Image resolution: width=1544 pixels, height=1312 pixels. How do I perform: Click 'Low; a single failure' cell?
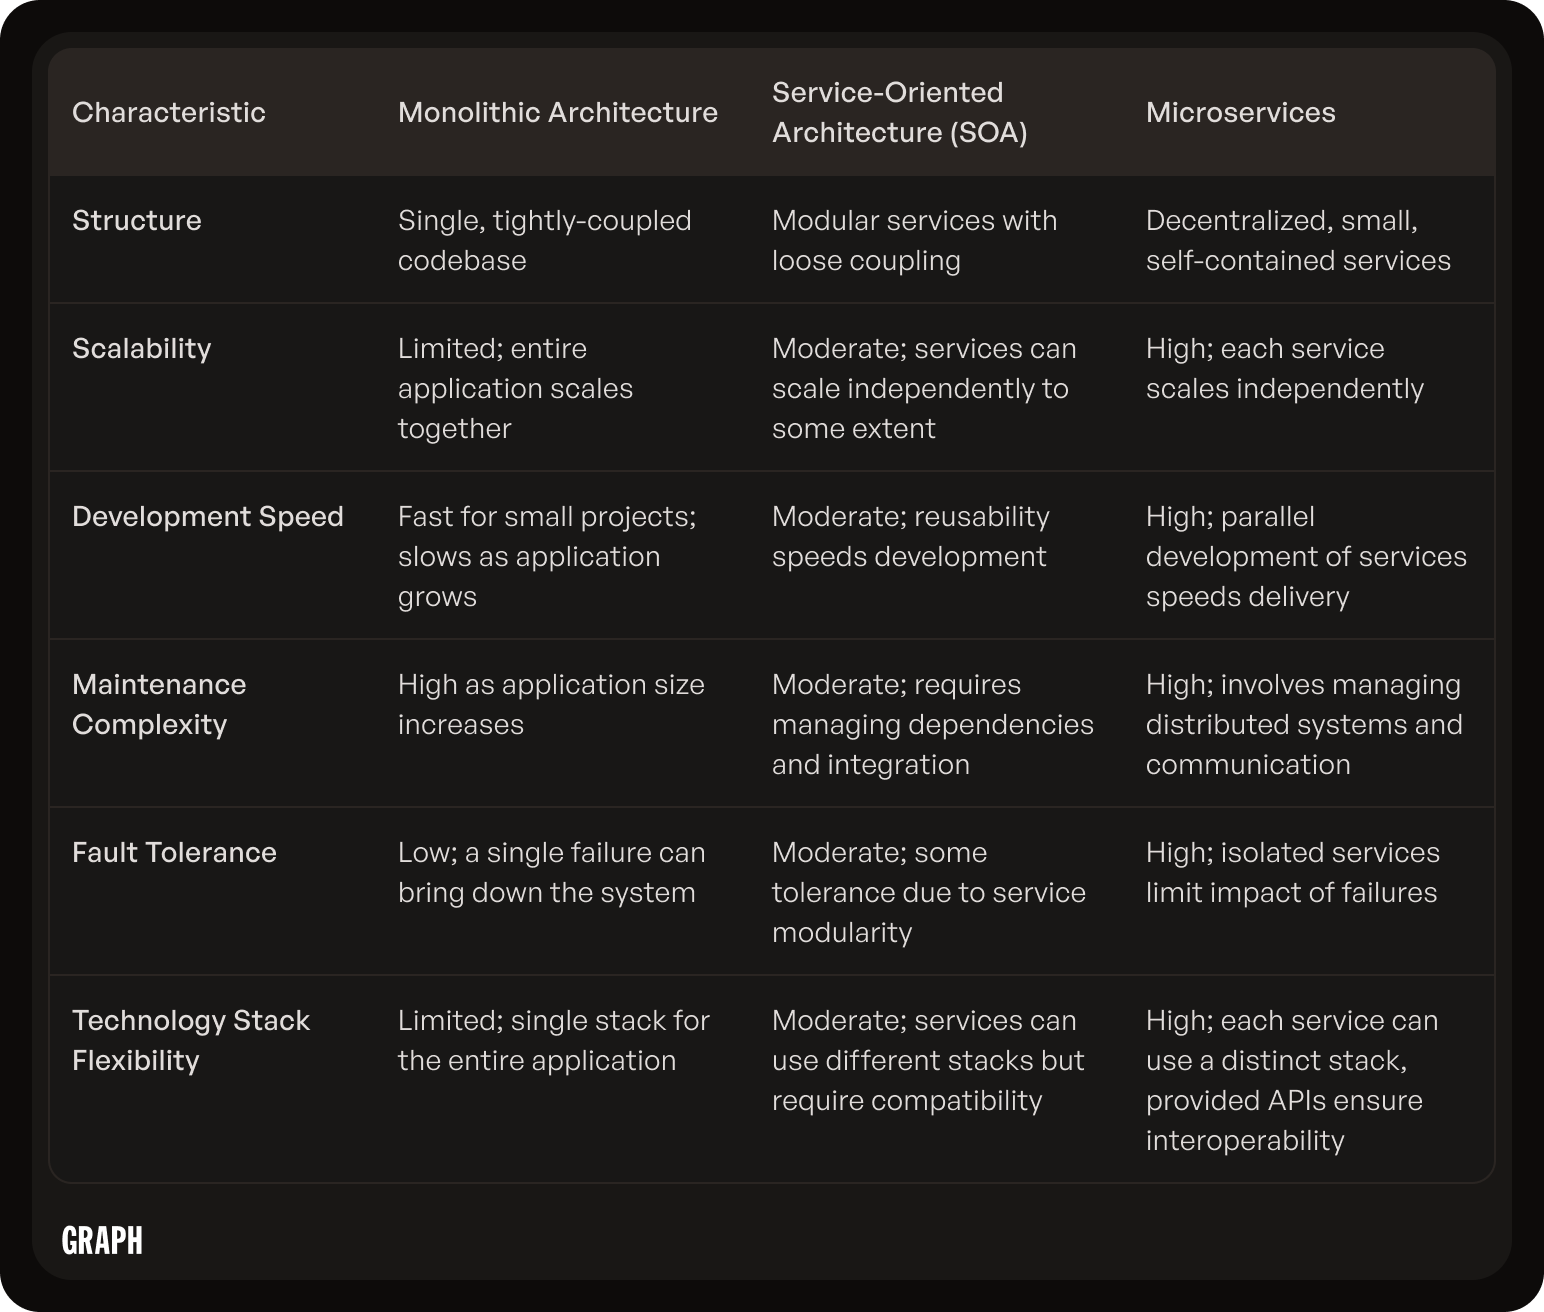click(552, 872)
